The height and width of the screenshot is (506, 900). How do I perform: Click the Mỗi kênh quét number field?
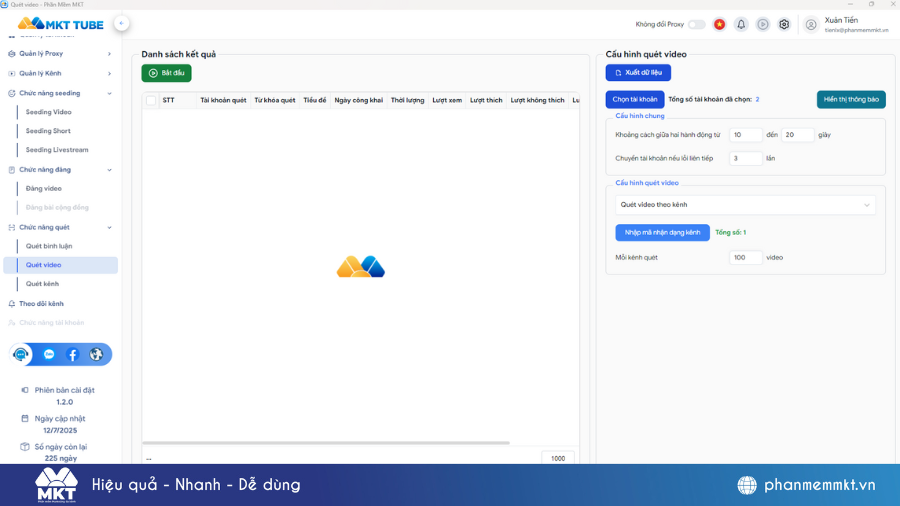tap(745, 257)
